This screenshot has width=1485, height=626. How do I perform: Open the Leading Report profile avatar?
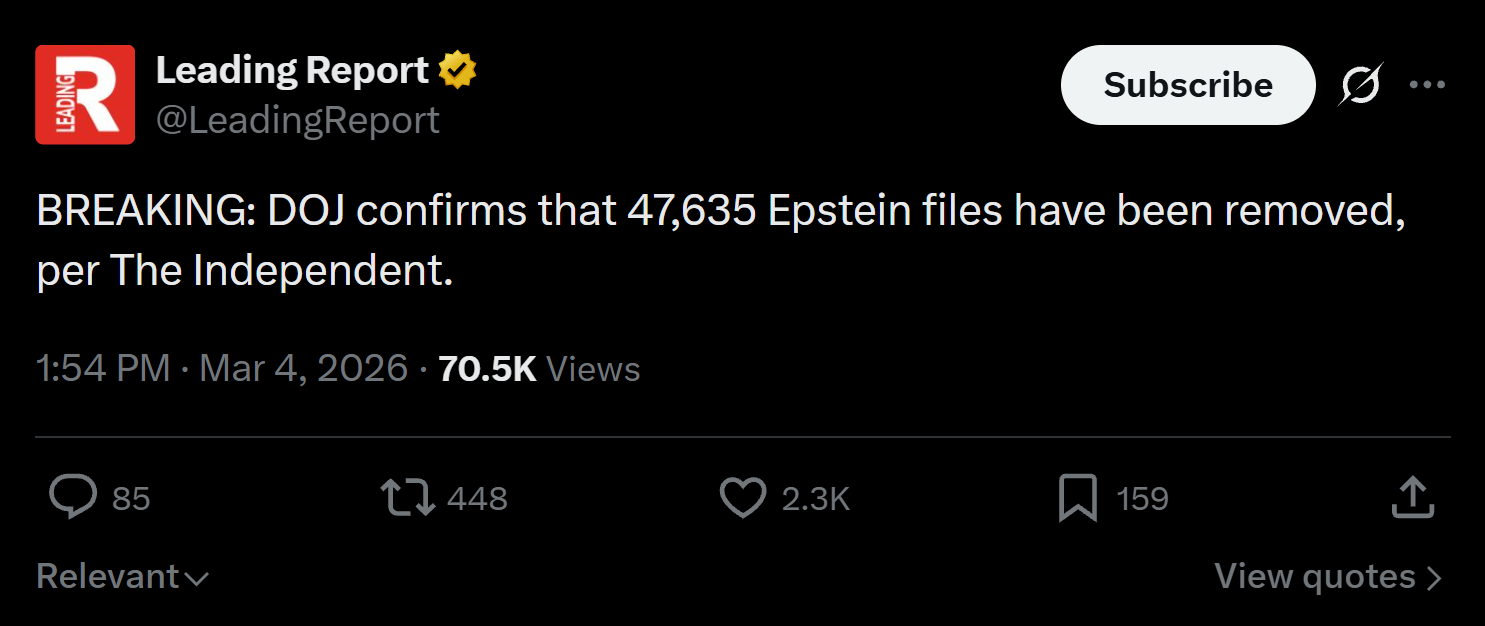(85, 95)
